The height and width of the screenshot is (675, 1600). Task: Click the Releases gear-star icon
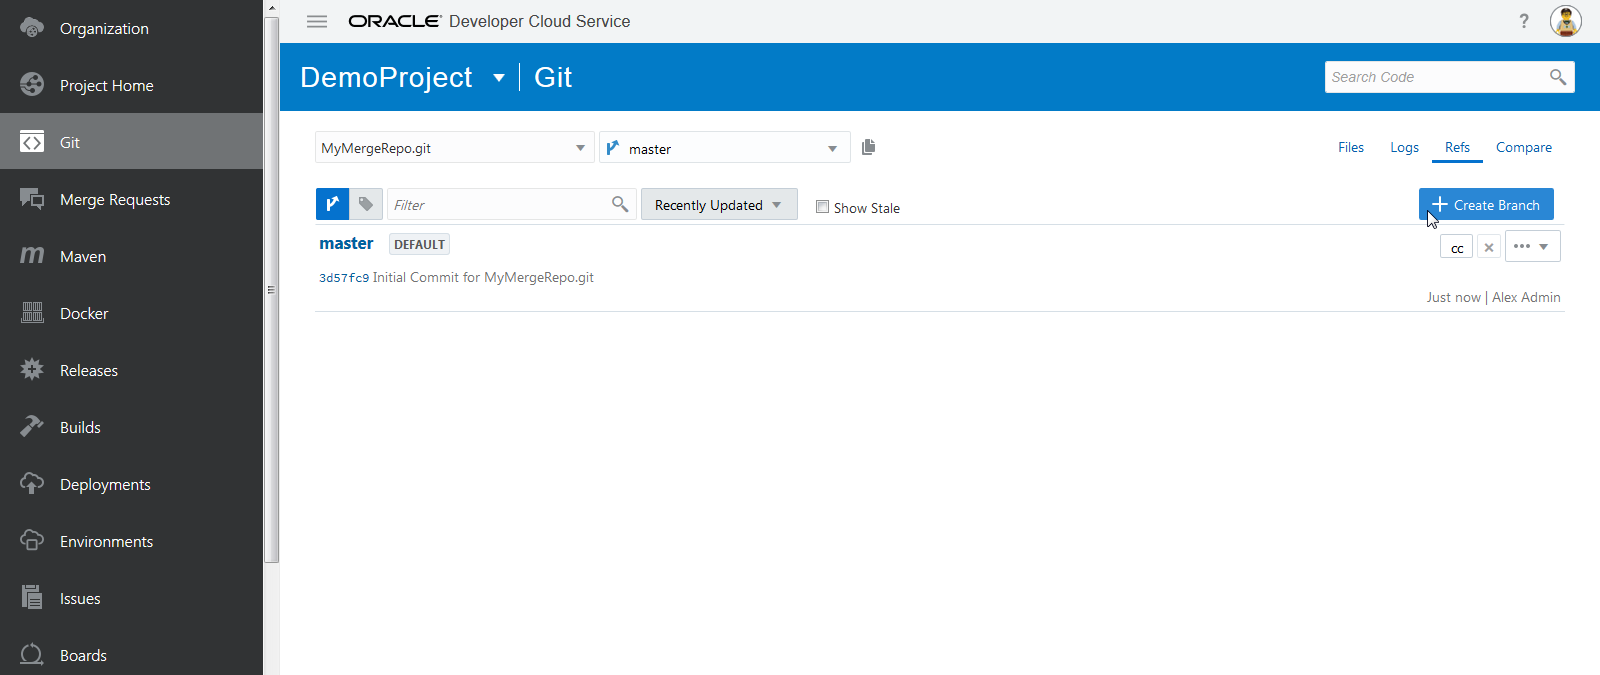pyautogui.click(x=32, y=370)
